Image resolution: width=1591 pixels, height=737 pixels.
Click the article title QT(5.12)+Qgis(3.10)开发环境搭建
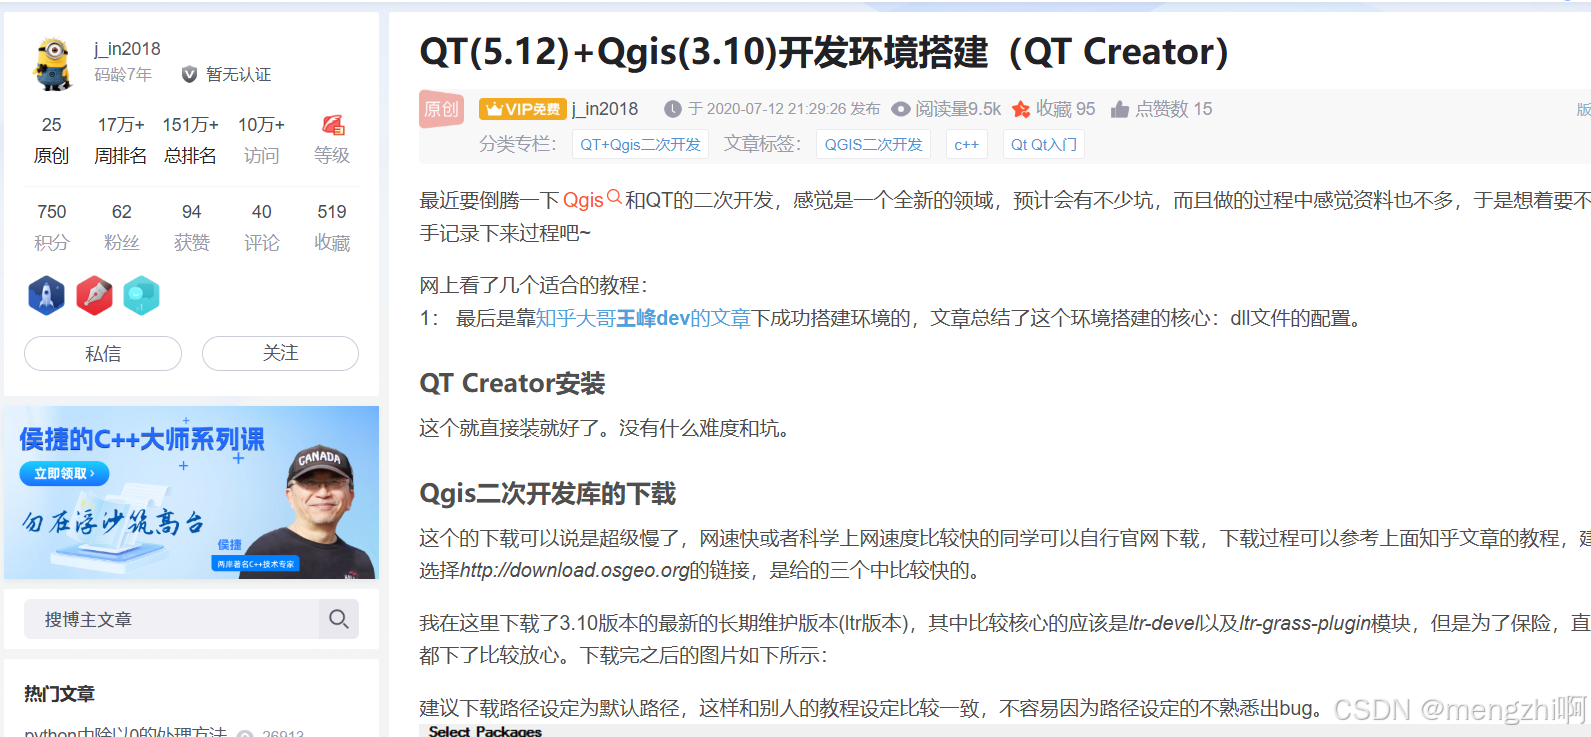coord(824,52)
